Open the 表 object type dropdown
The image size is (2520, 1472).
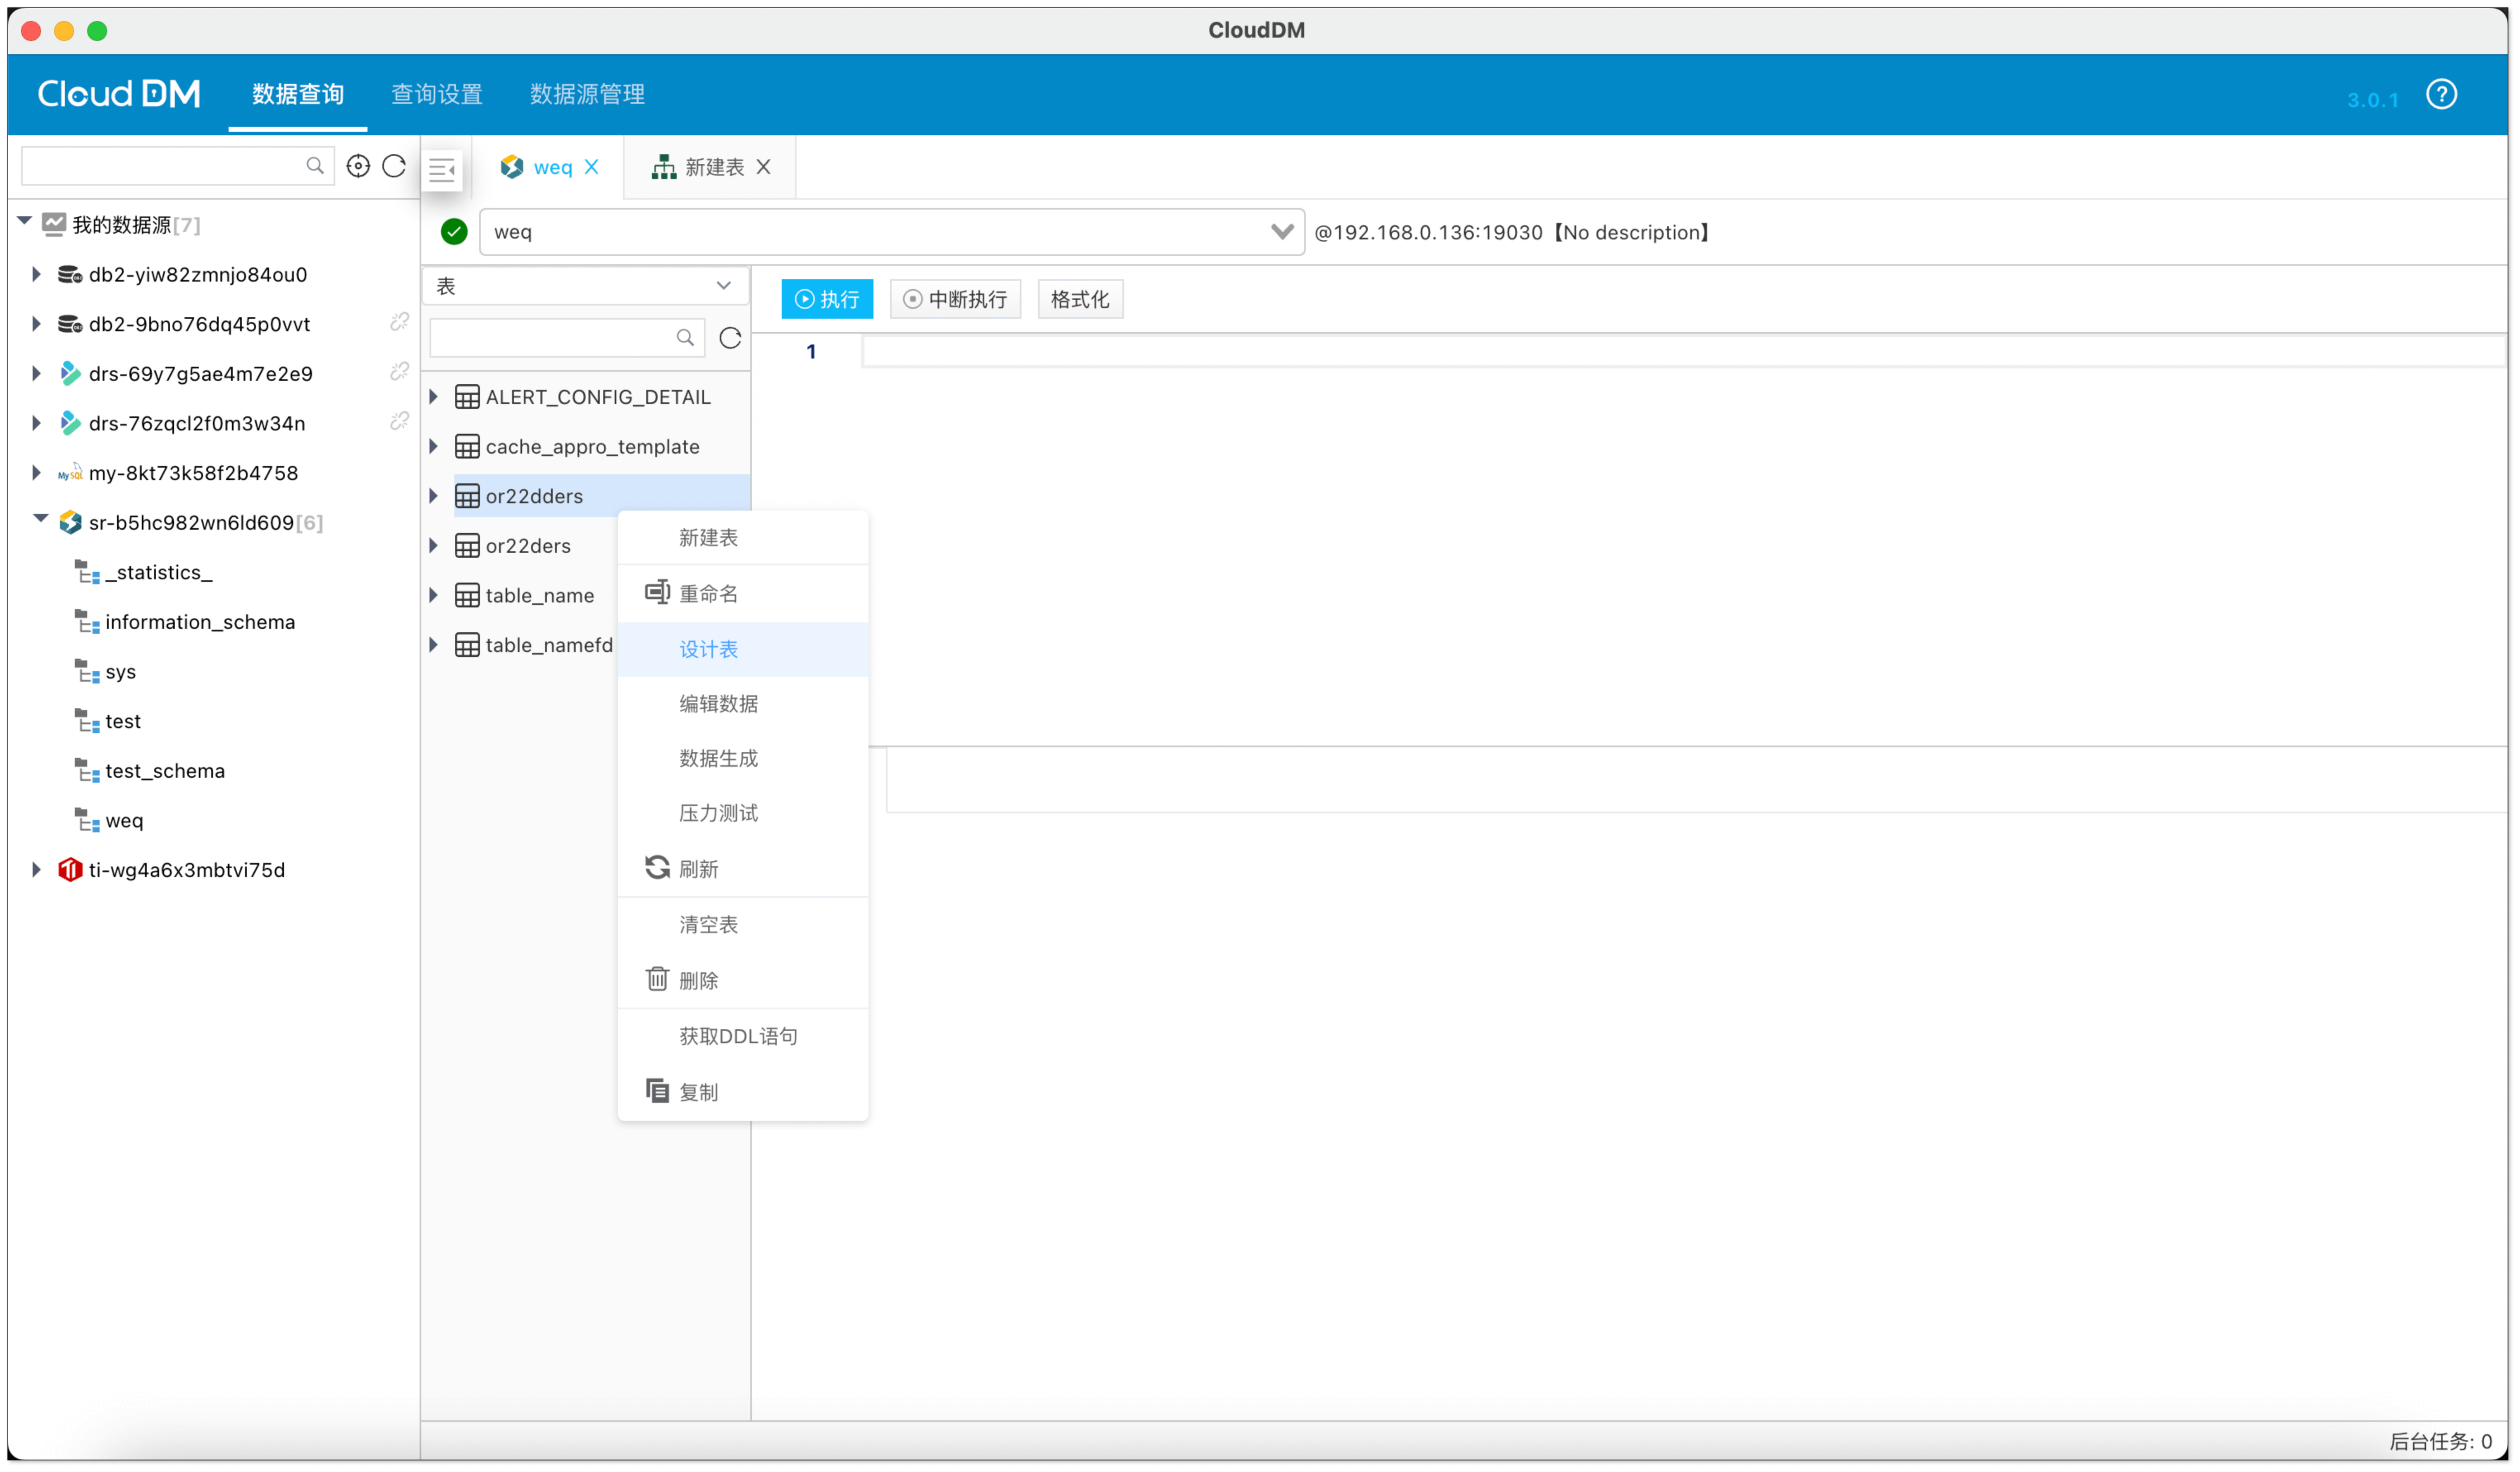pyautogui.click(x=723, y=286)
